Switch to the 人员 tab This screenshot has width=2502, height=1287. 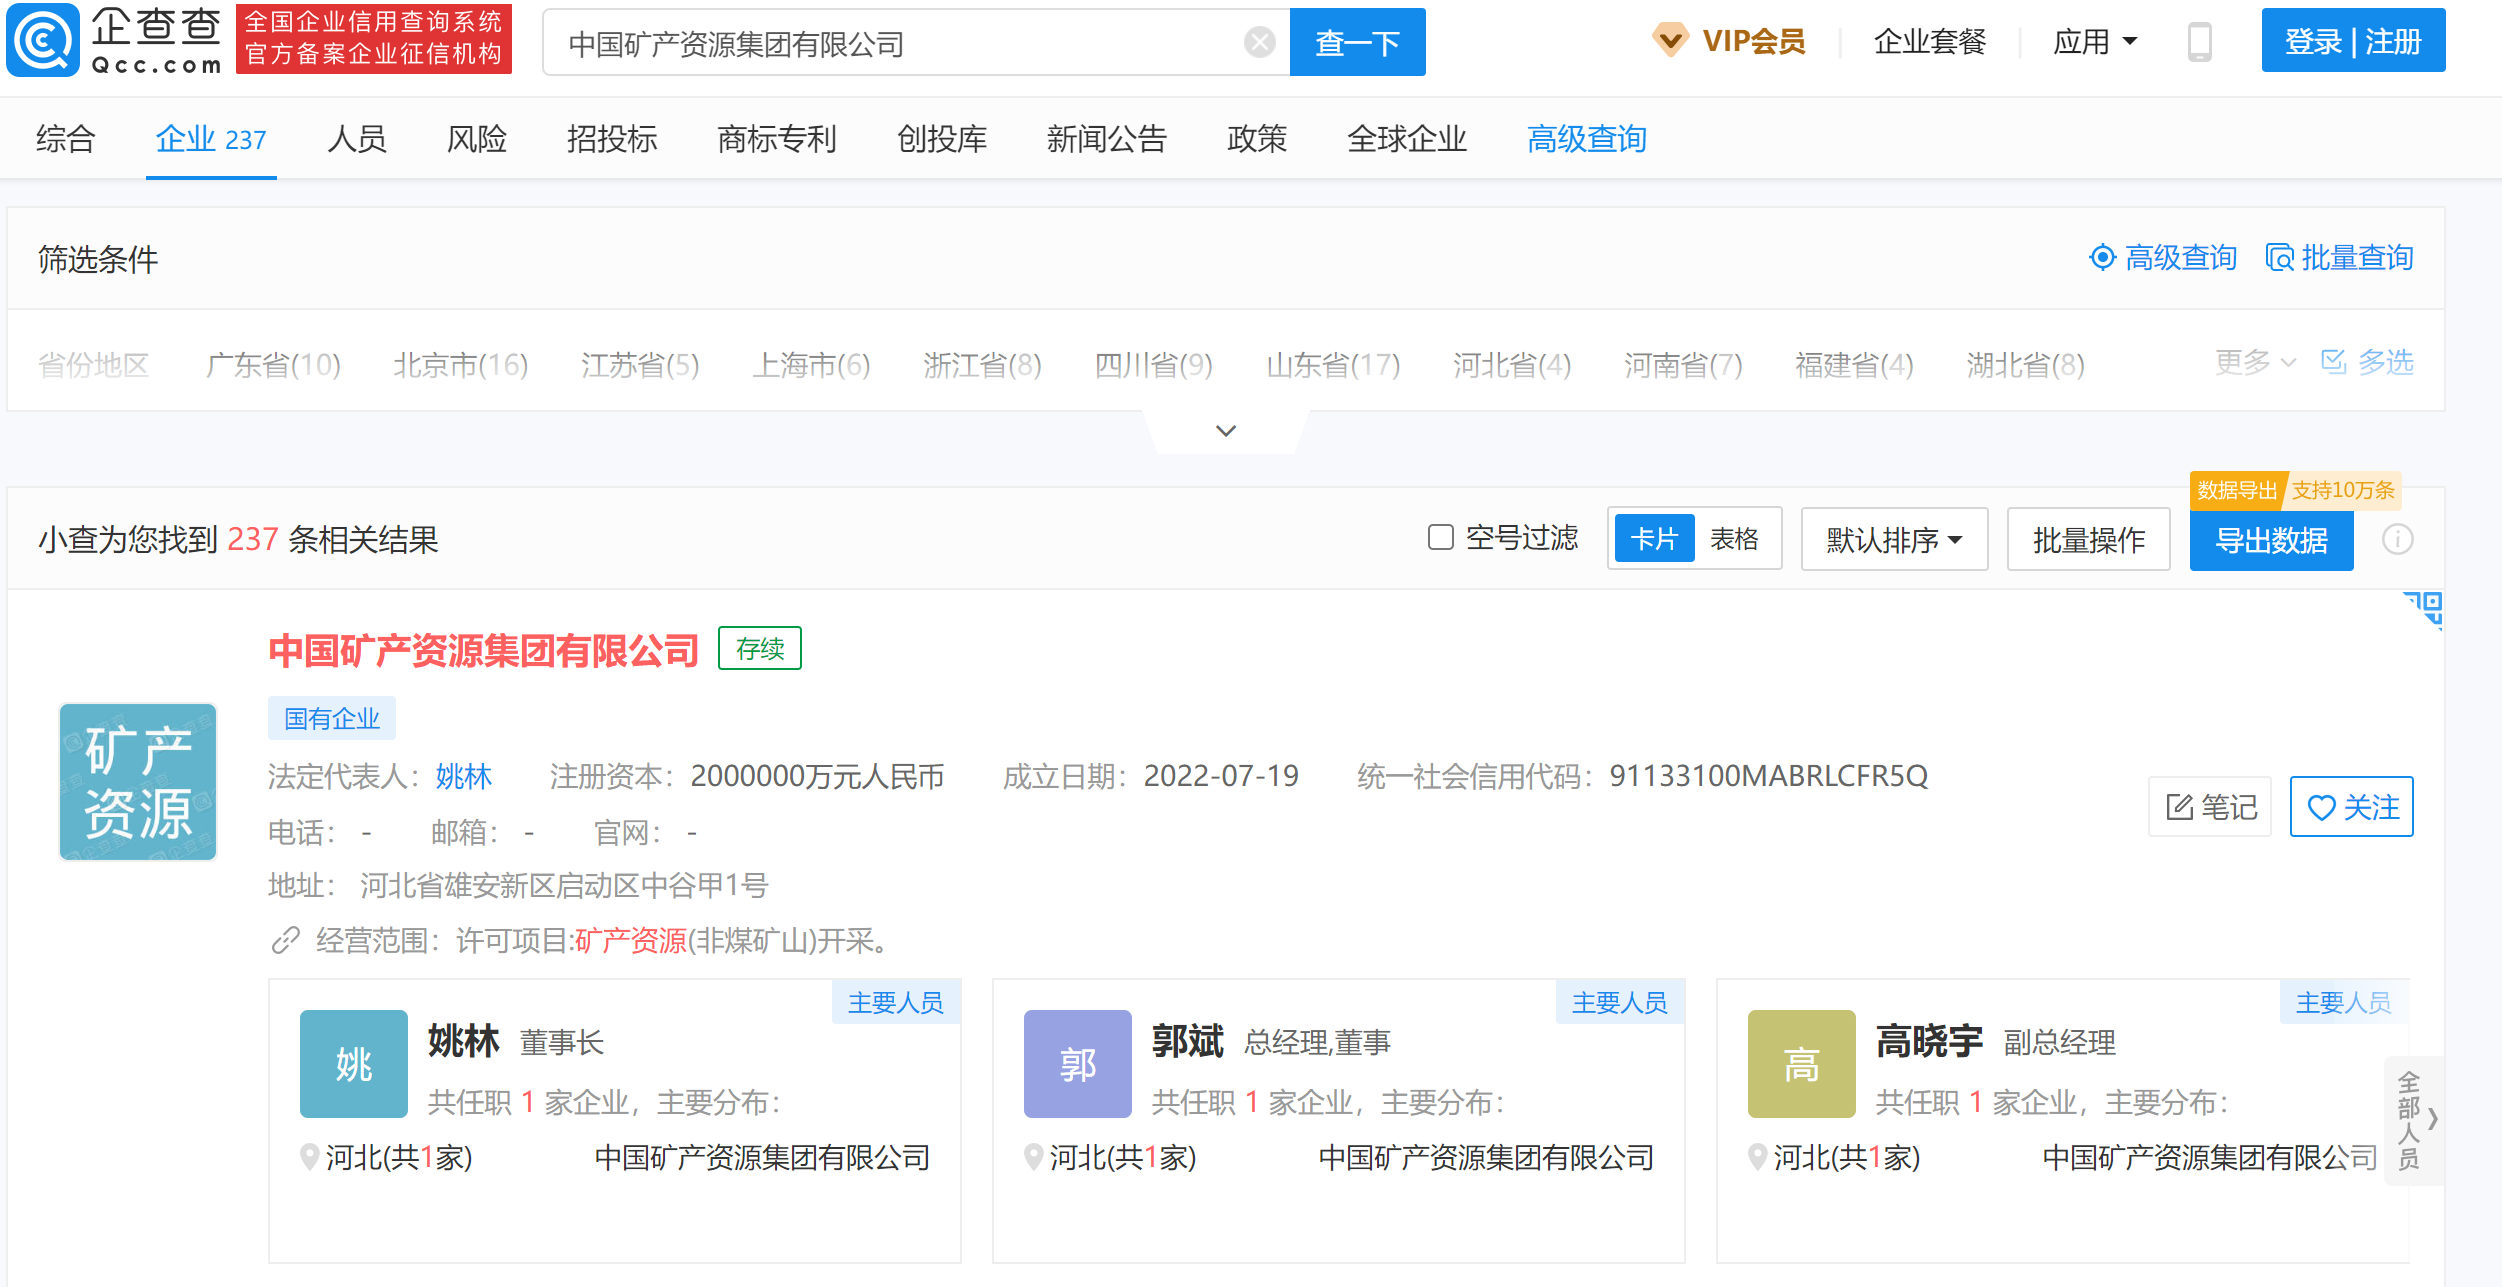[x=356, y=140]
